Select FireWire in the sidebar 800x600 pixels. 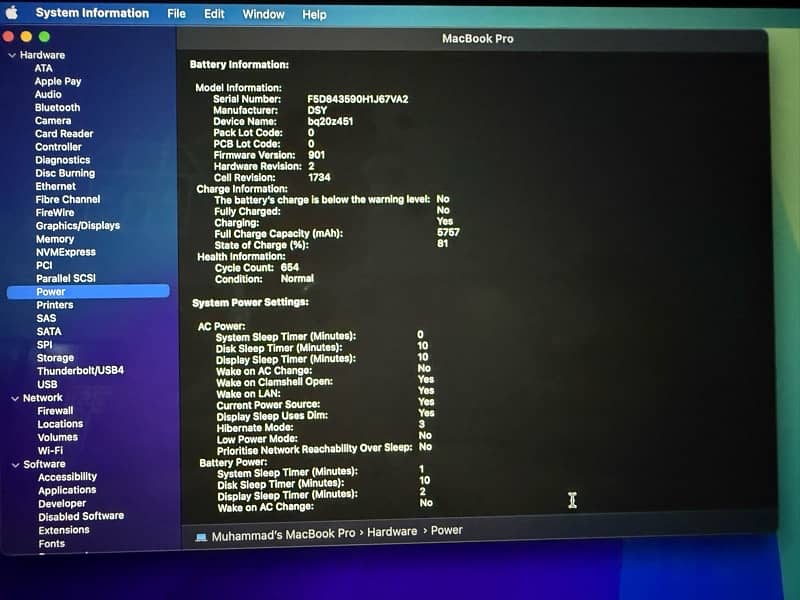pos(55,213)
